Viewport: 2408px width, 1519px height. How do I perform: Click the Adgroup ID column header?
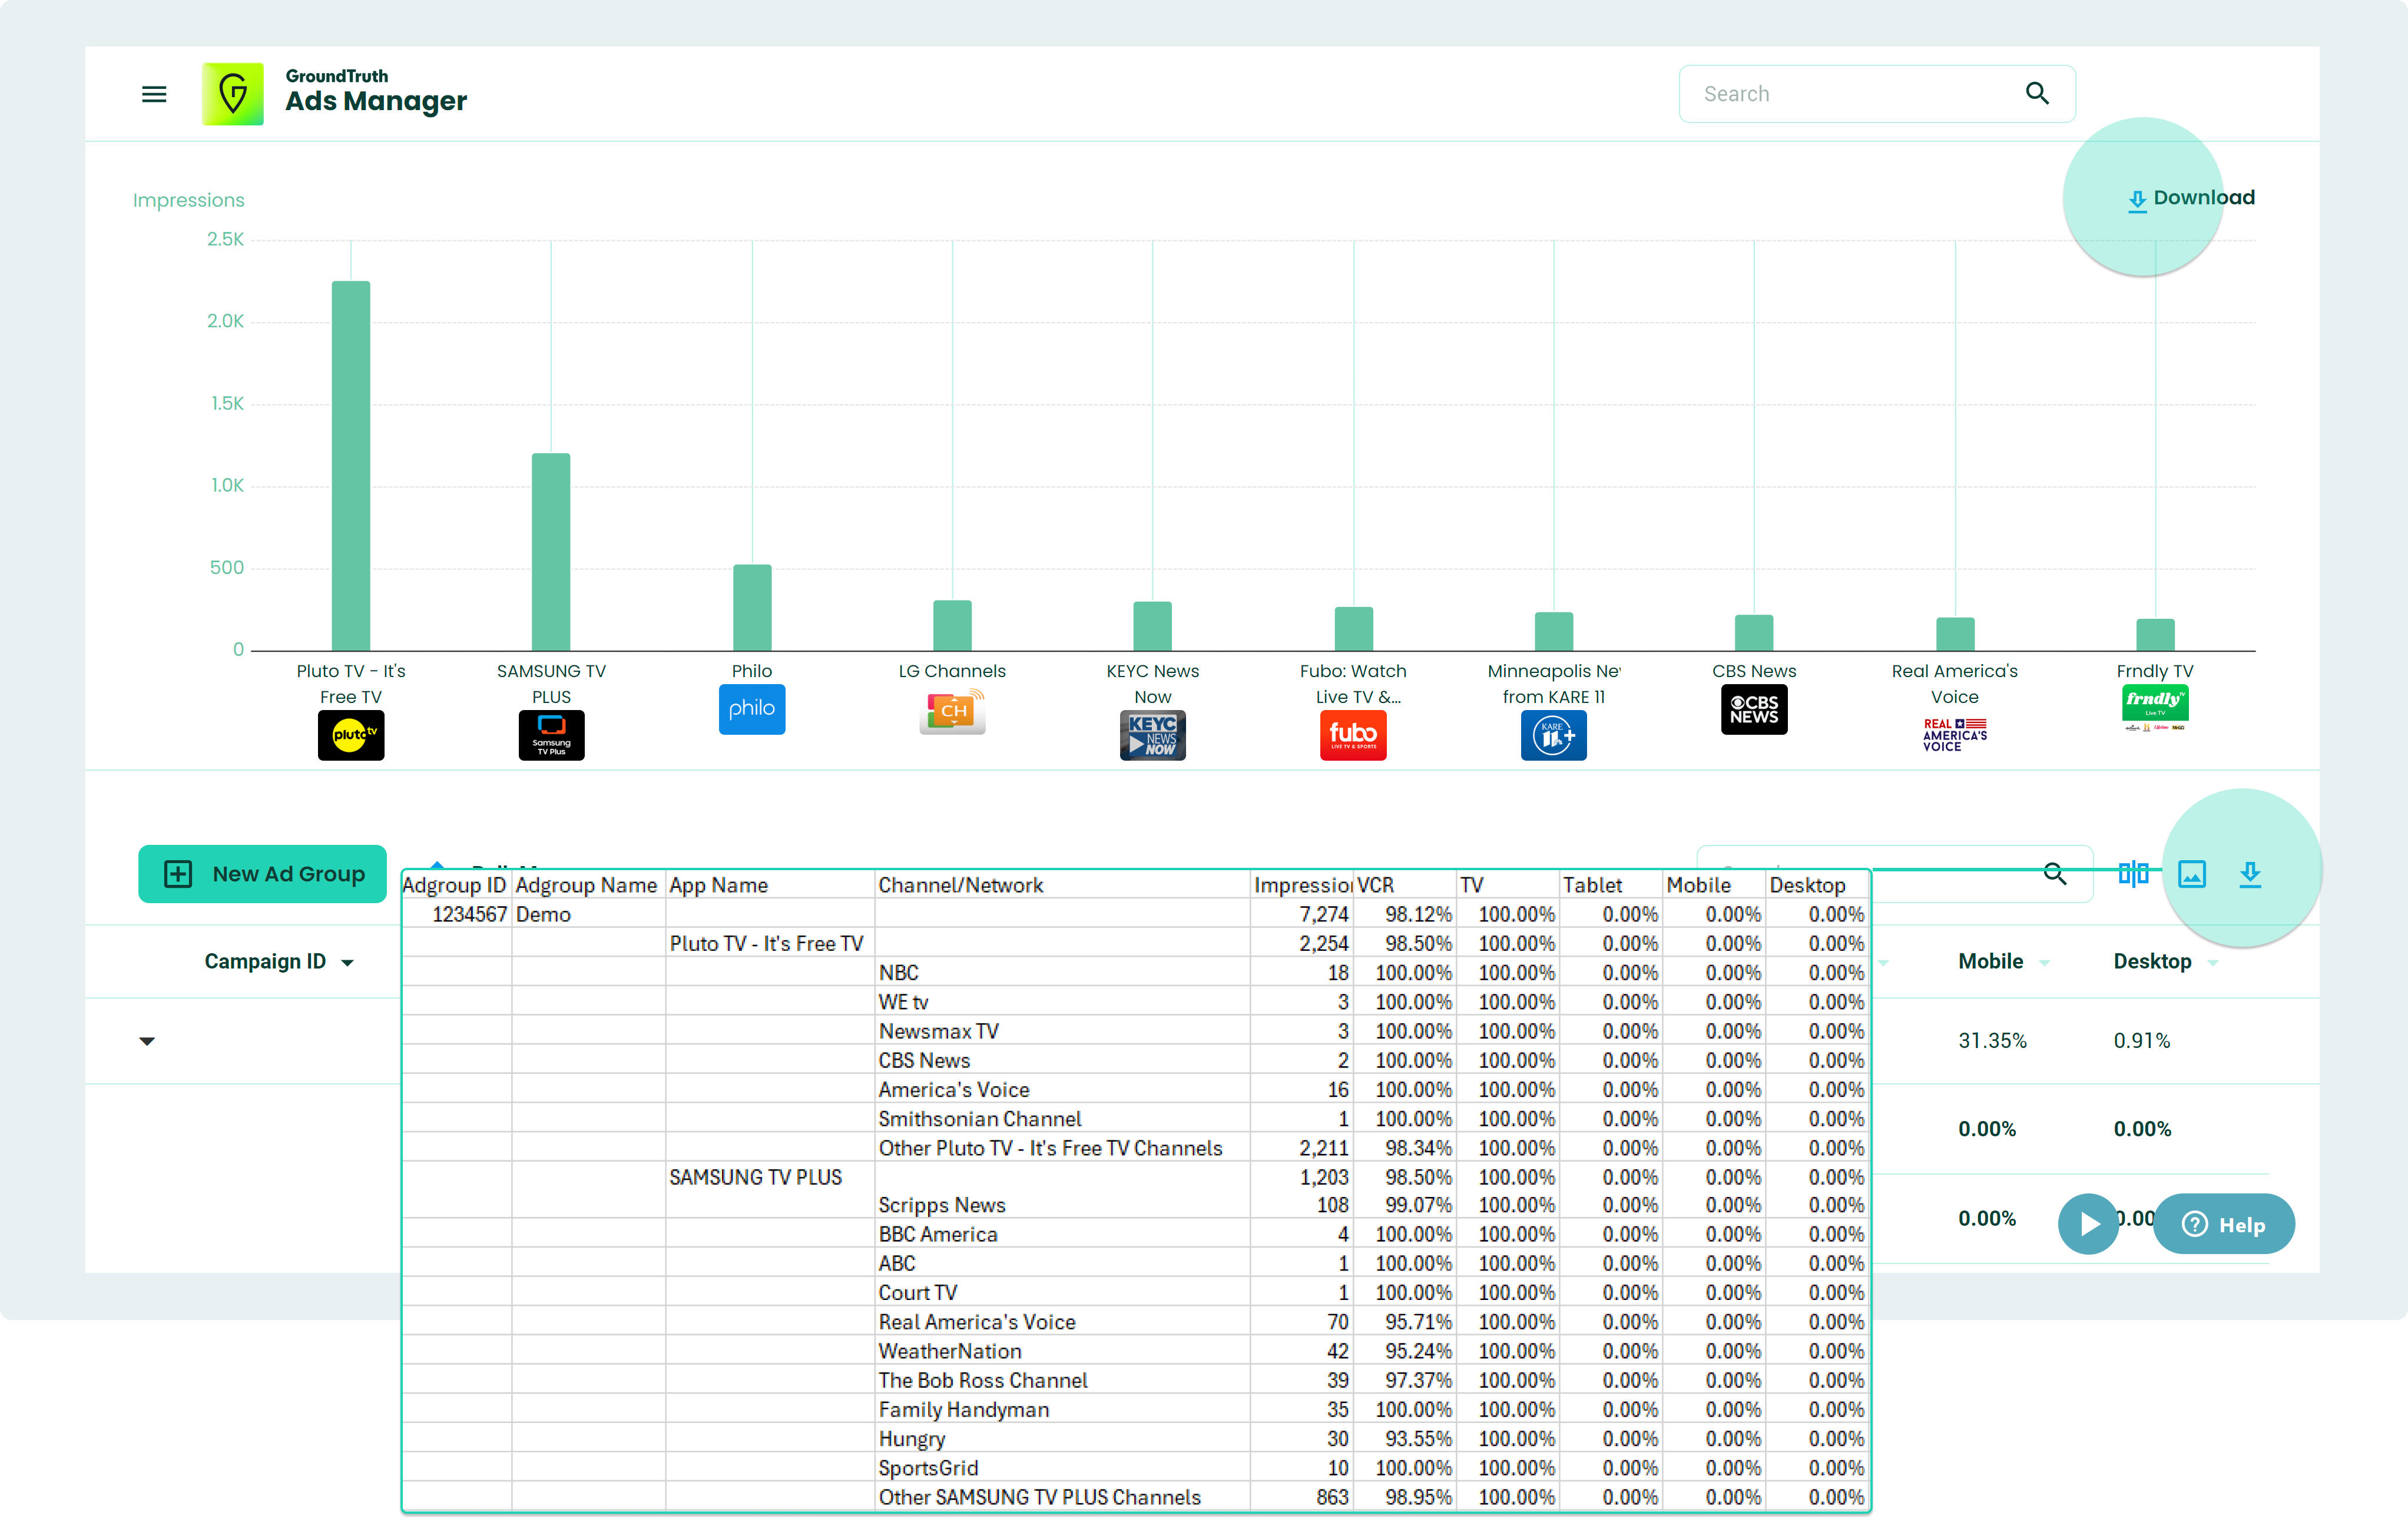pos(457,885)
